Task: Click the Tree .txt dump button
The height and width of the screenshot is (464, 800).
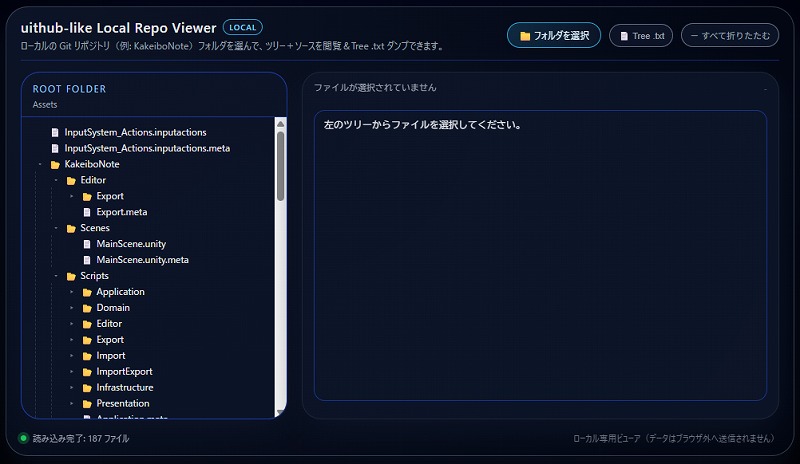Action: (x=641, y=36)
